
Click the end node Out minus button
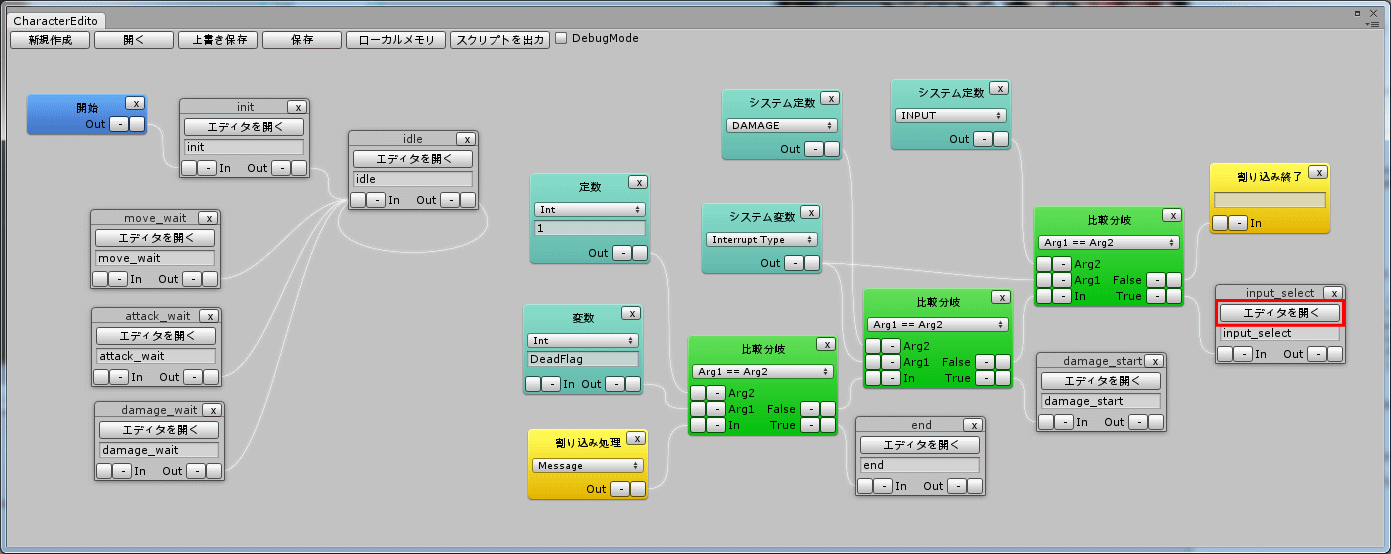tap(956, 486)
